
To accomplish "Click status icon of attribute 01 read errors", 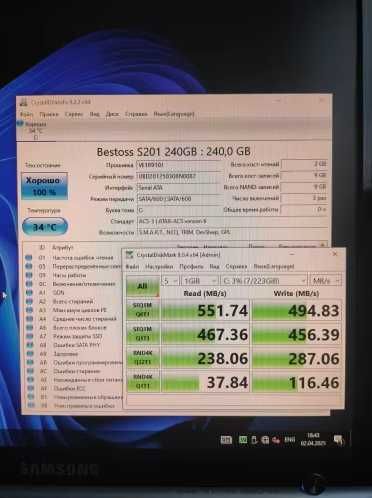I will 29,258.
